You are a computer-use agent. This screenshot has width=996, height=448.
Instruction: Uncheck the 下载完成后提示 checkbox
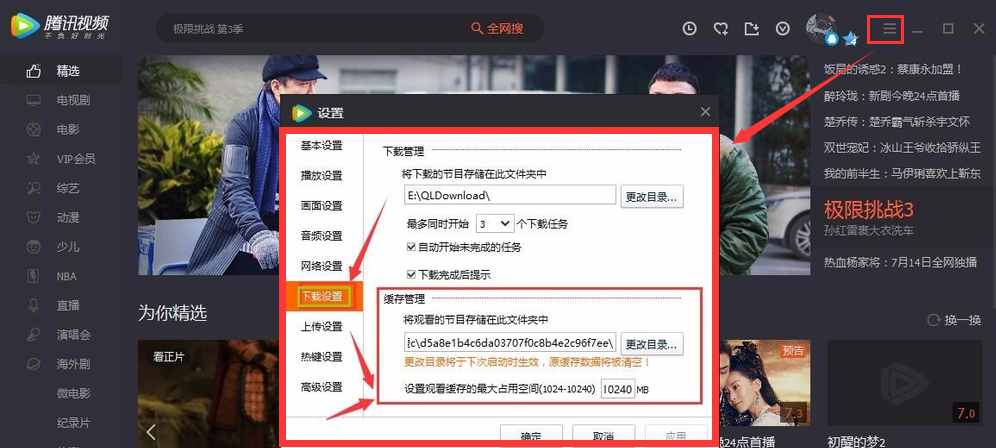coord(412,274)
